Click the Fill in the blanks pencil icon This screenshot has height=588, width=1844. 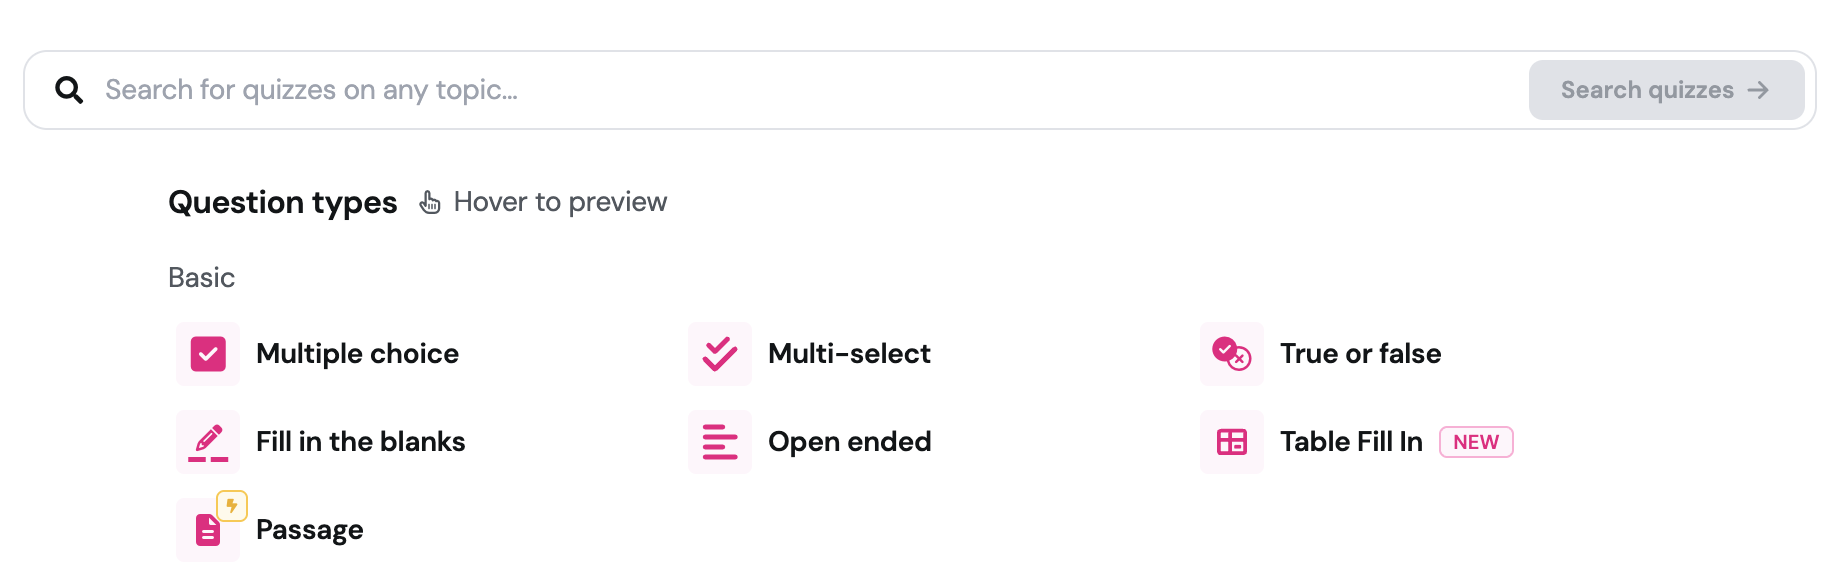[x=208, y=442]
